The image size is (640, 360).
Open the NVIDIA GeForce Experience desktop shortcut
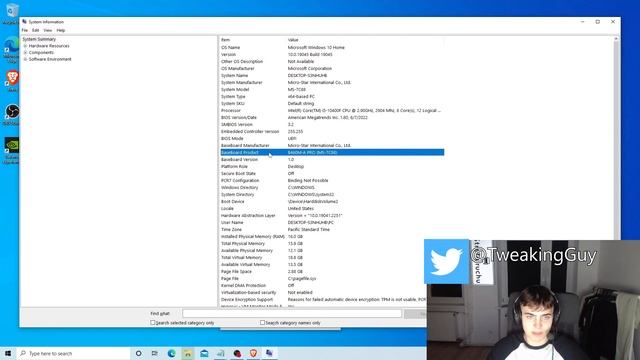(x=12, y=150)
